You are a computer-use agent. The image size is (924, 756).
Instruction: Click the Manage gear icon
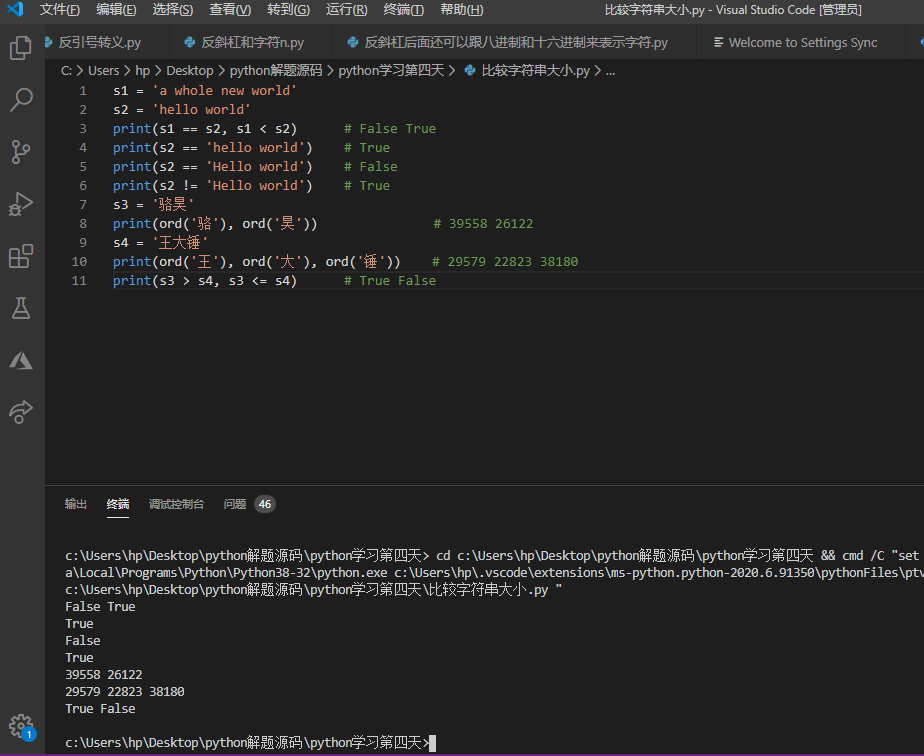[21, 726]
